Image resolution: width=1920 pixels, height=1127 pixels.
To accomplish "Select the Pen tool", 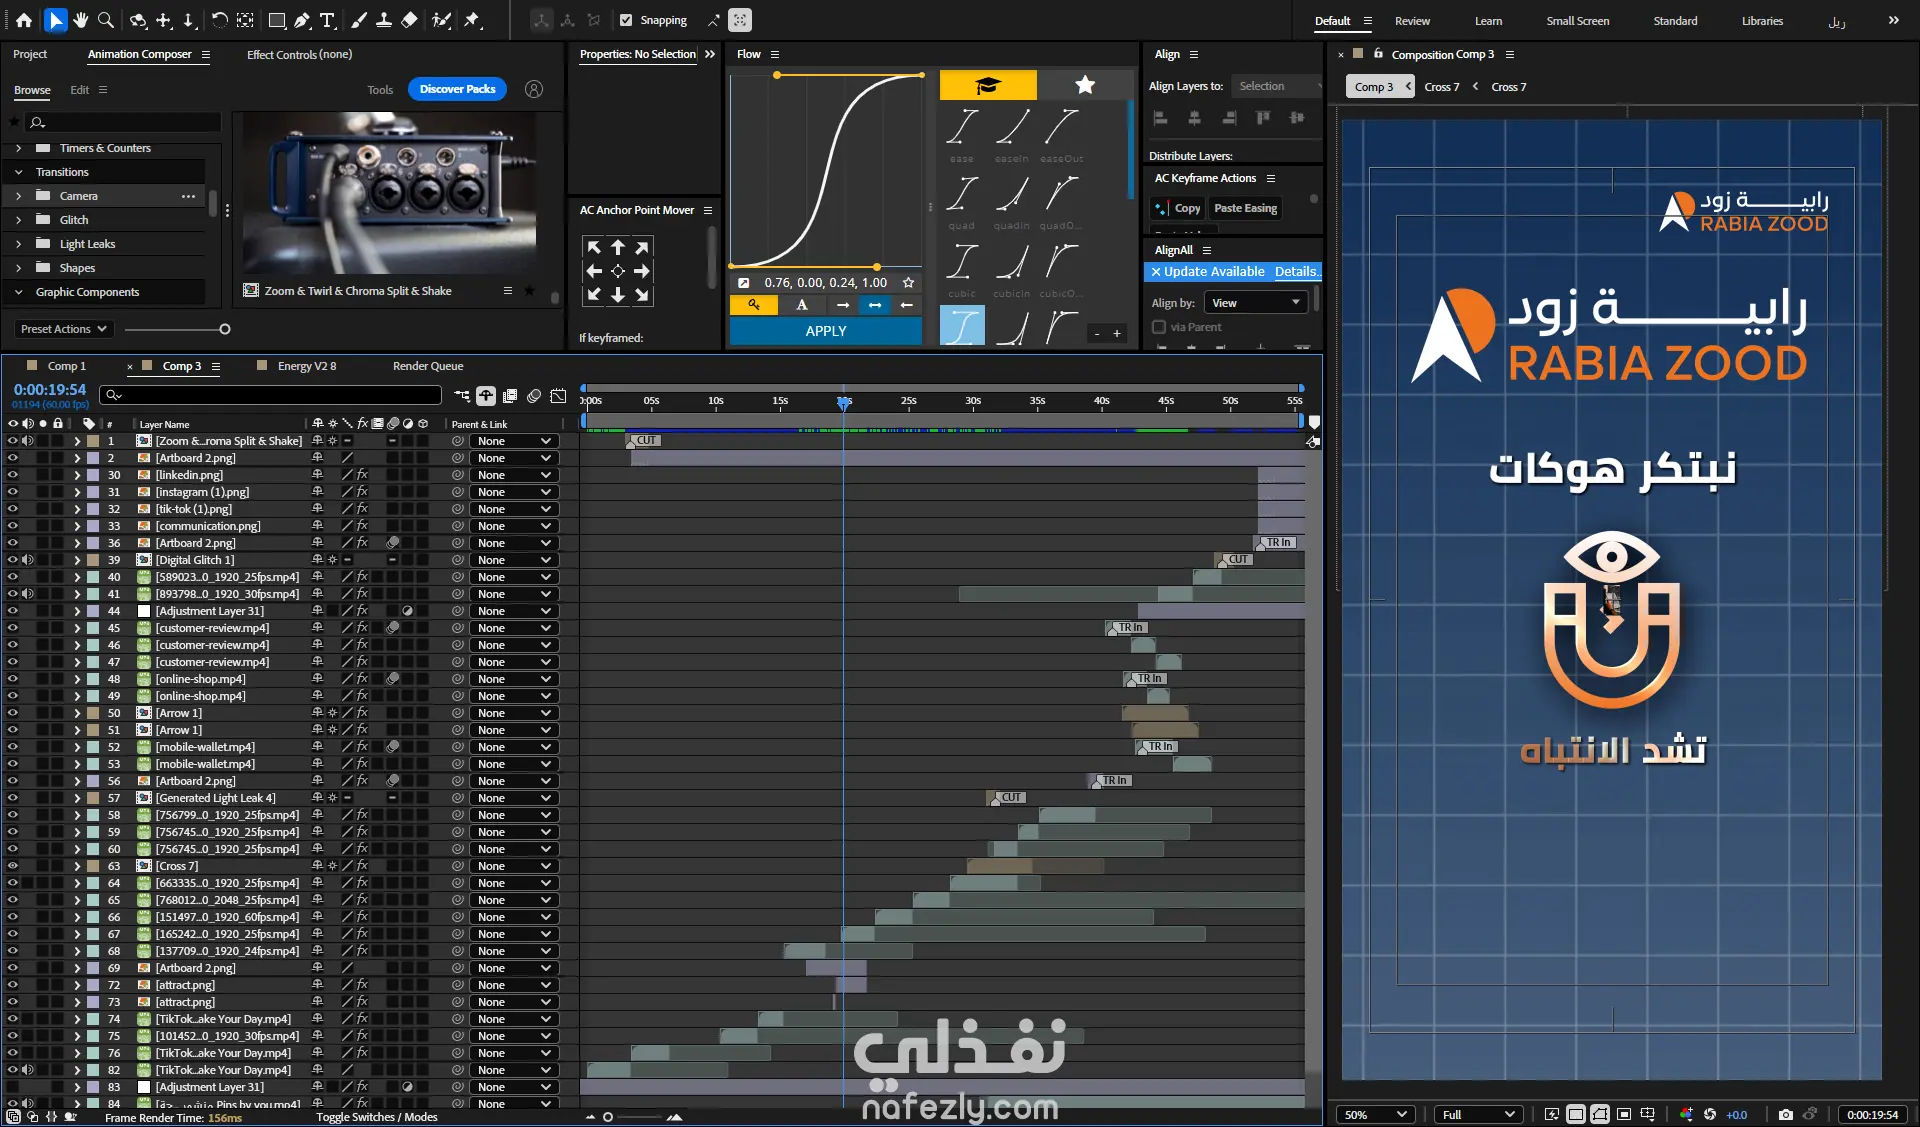I will coord(302,20).
